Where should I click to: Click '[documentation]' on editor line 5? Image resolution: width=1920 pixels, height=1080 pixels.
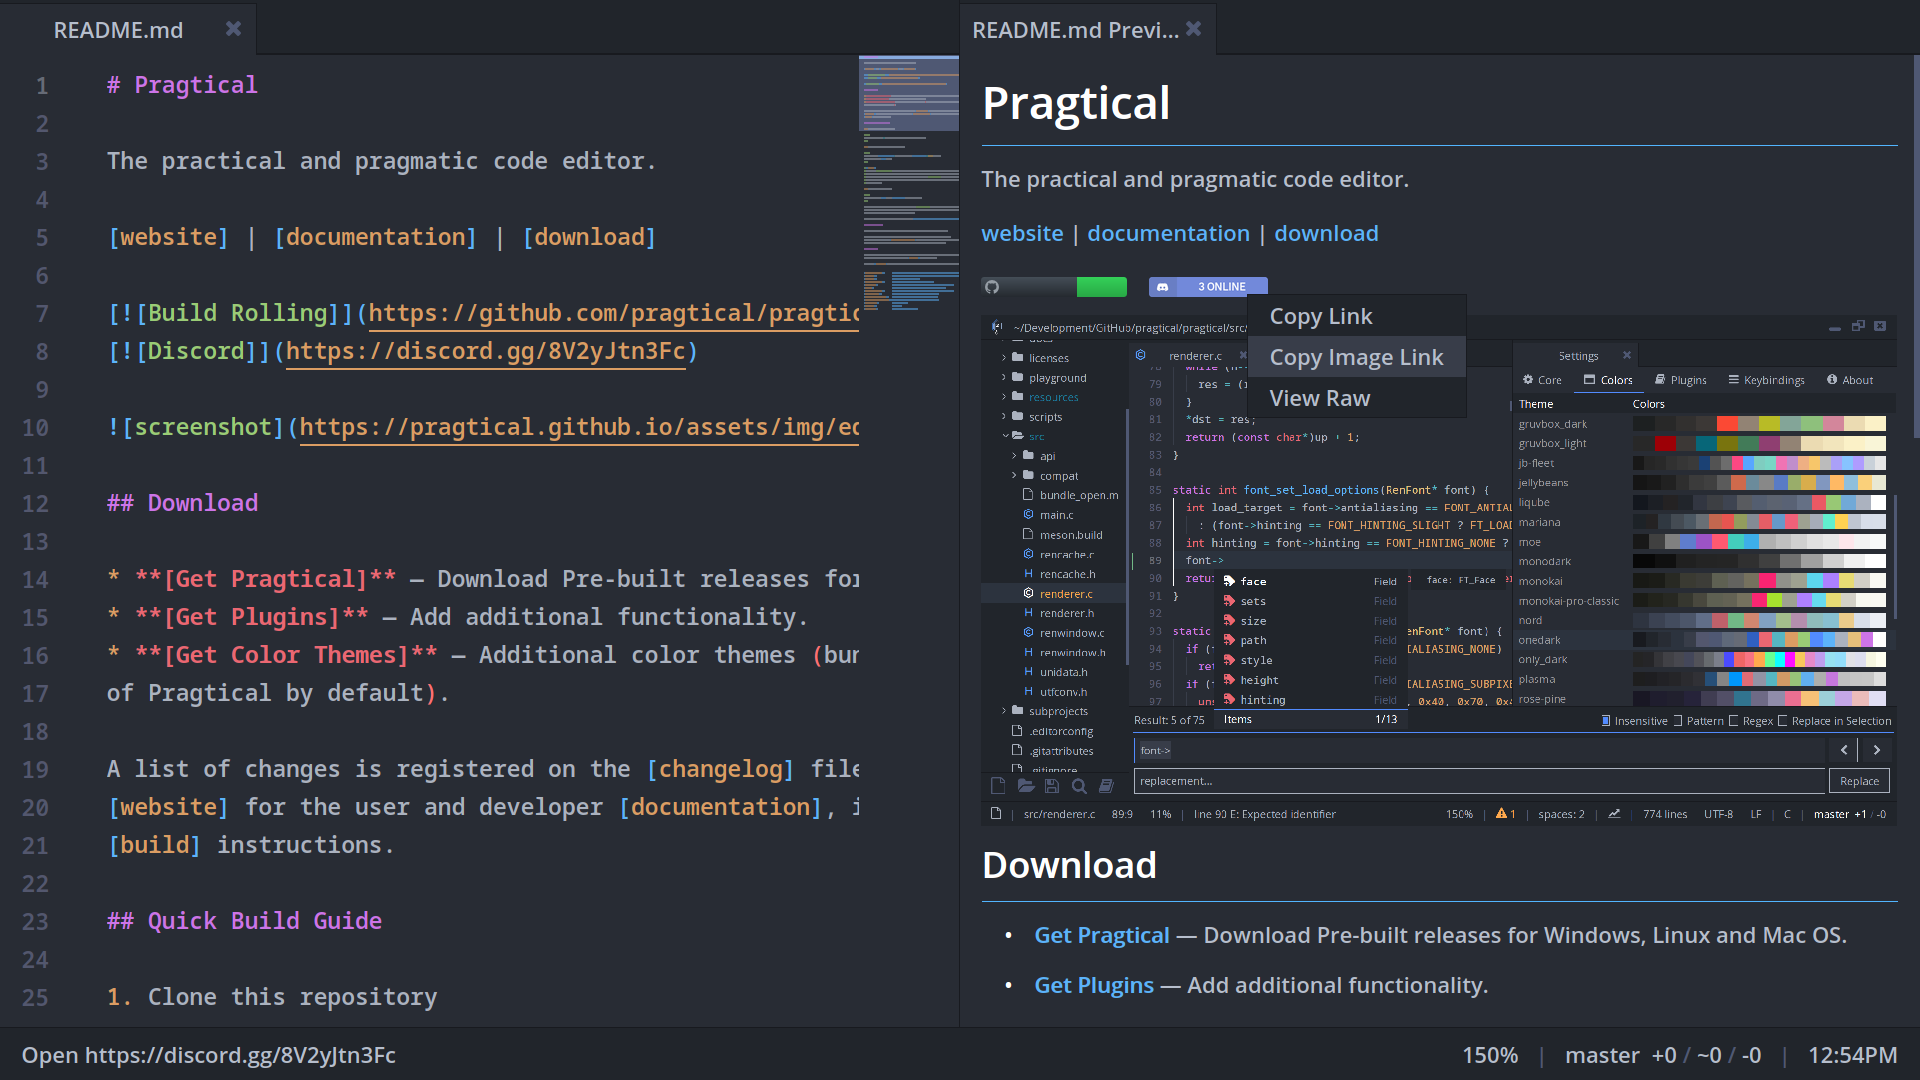(375, 237)
